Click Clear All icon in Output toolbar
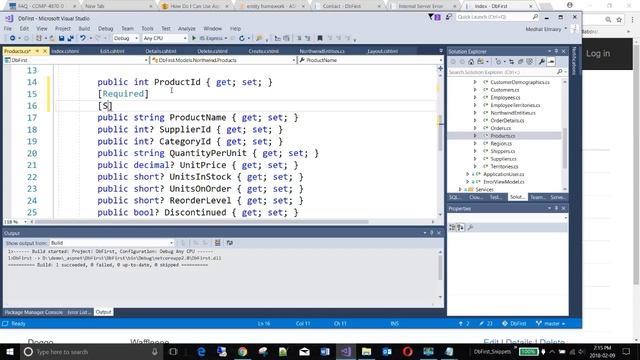The width and height of the screenshot is (640, 360). pos(218,243)
